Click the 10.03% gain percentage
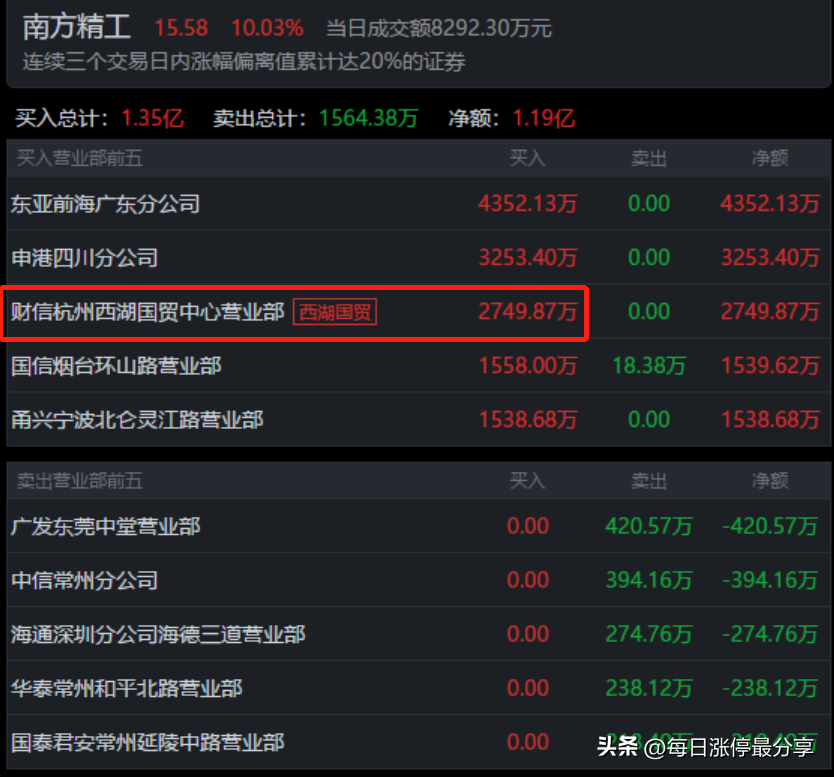 pyautogui.click(x=268, y=28)
